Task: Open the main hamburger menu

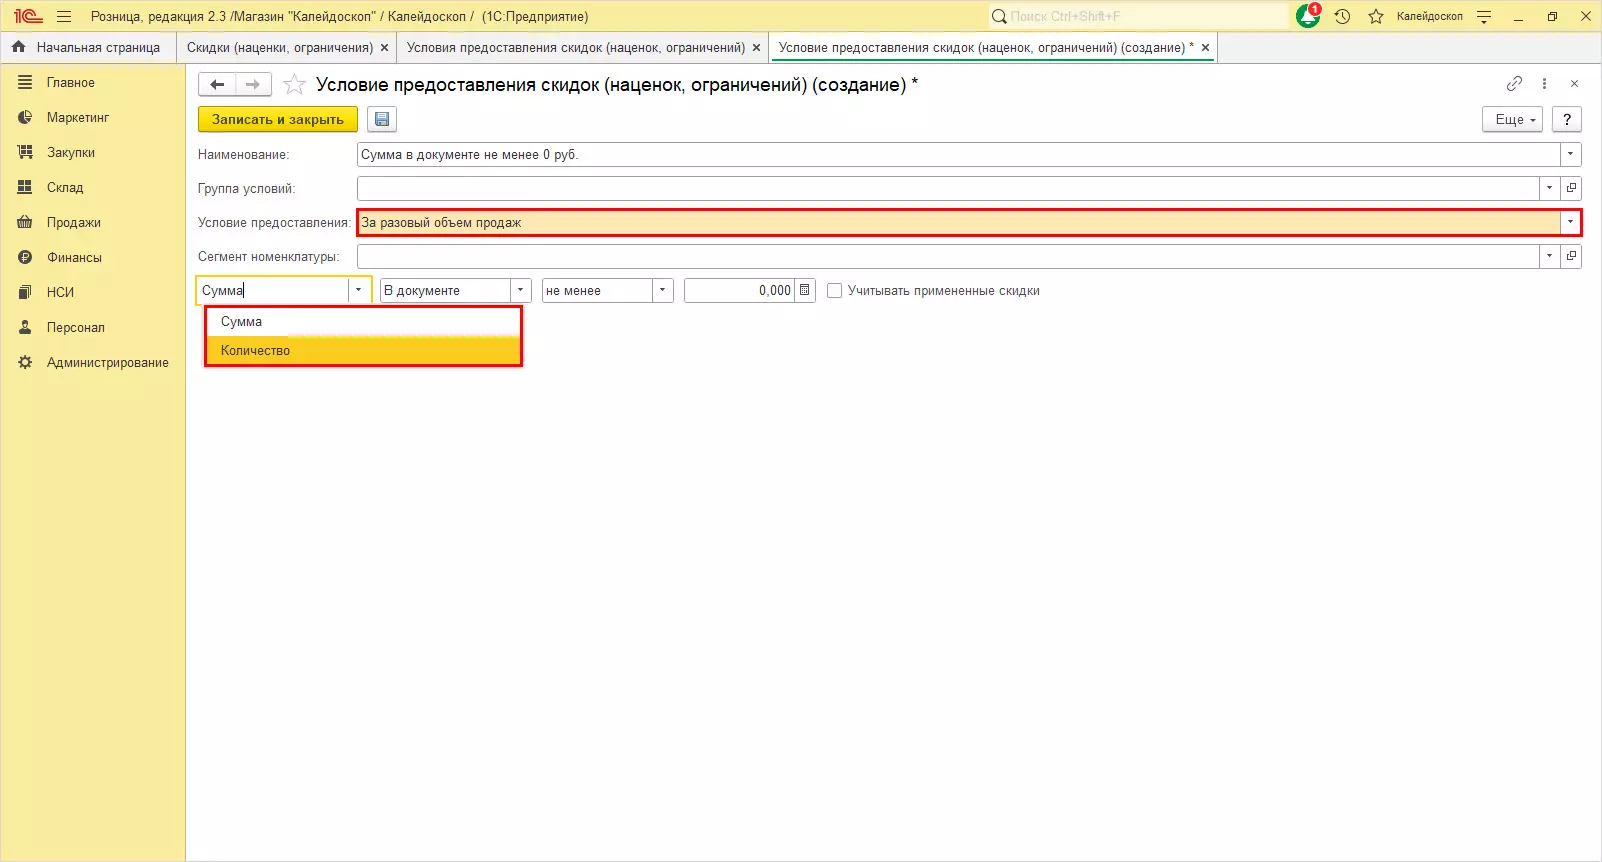Action: click(x=64, y=16)
